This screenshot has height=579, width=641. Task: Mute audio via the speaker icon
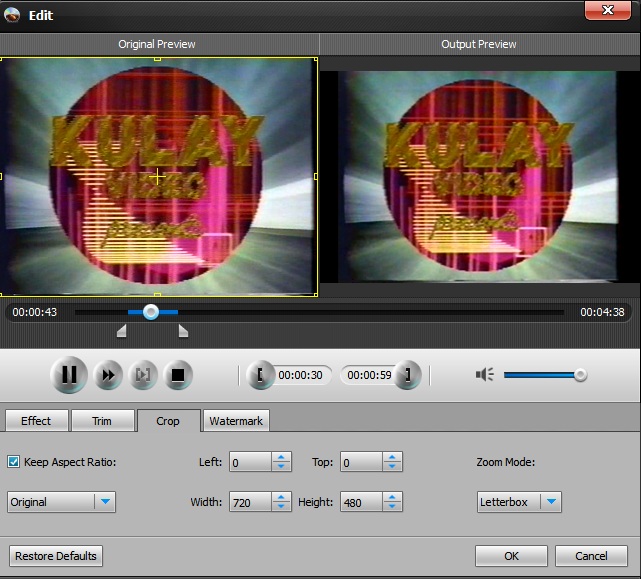(x=485, y=375)
